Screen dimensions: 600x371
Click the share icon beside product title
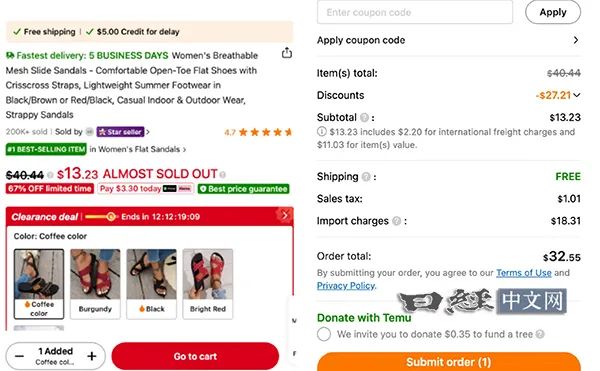click(287, 53)
